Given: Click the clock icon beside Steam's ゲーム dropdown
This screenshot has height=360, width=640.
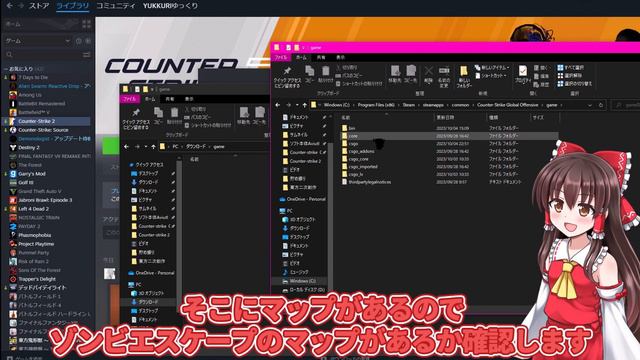Looking at the screenshot, I should tap(79, 41).
